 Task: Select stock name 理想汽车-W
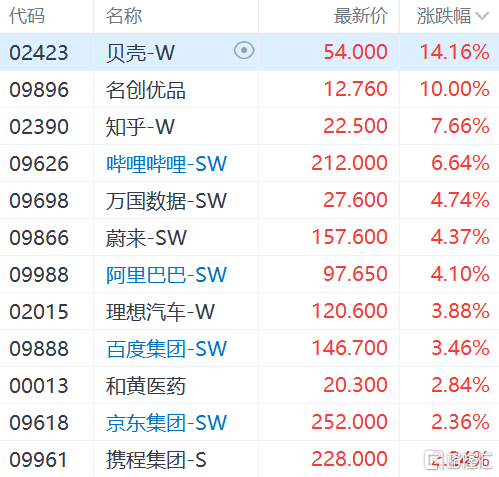coord(160,312)
